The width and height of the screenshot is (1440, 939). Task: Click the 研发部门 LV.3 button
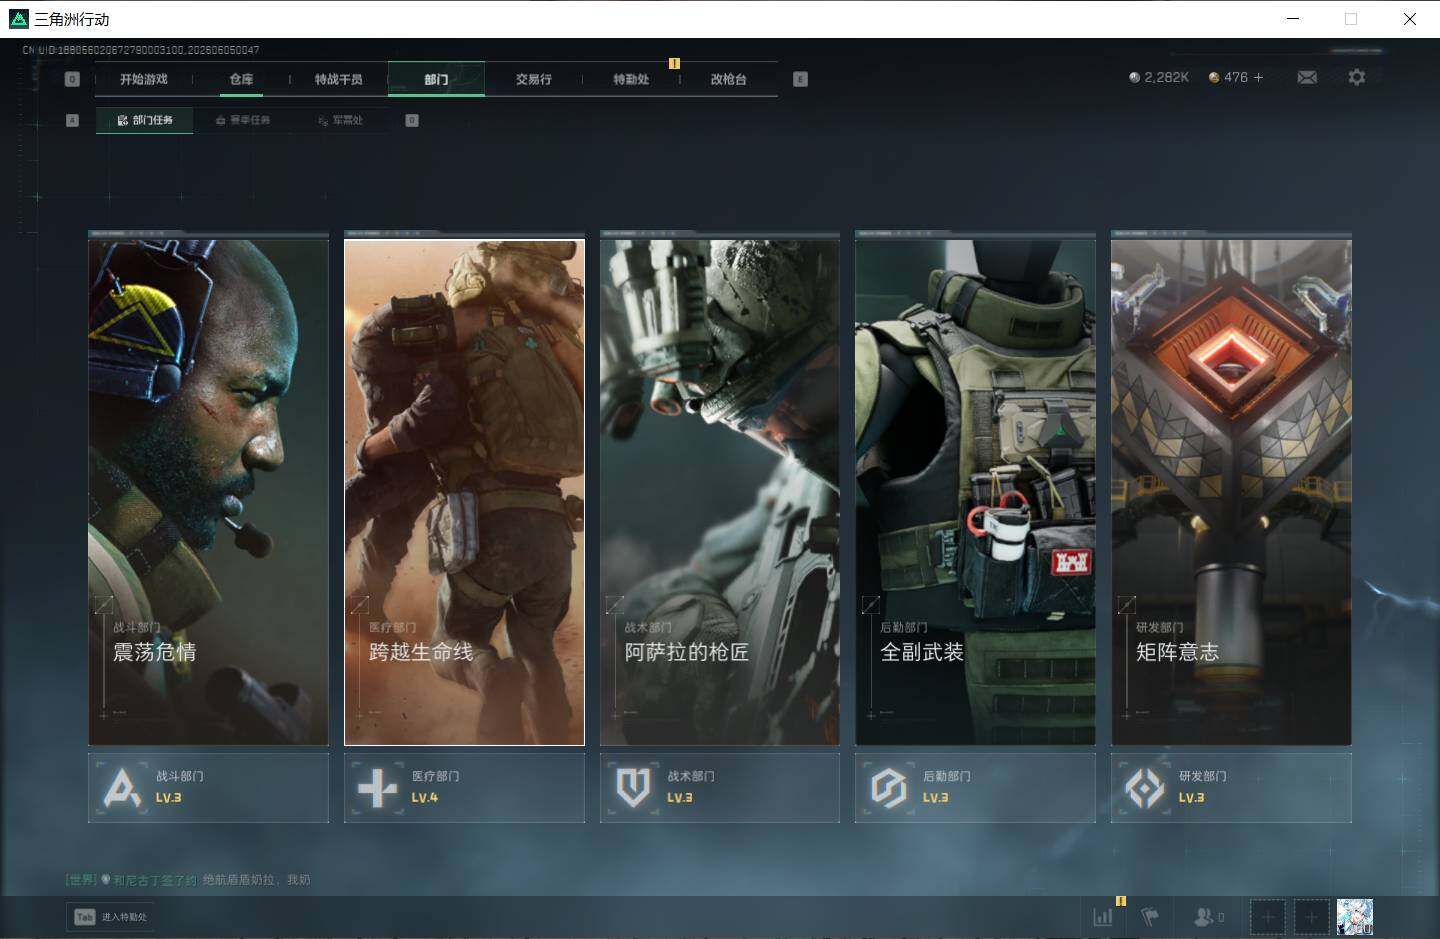point(1231,788)
